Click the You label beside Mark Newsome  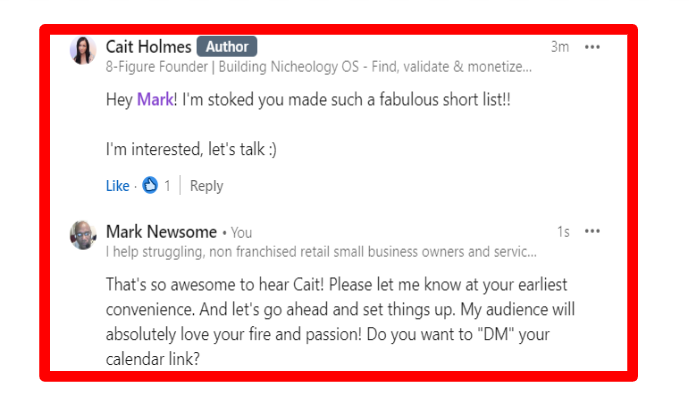241,233
